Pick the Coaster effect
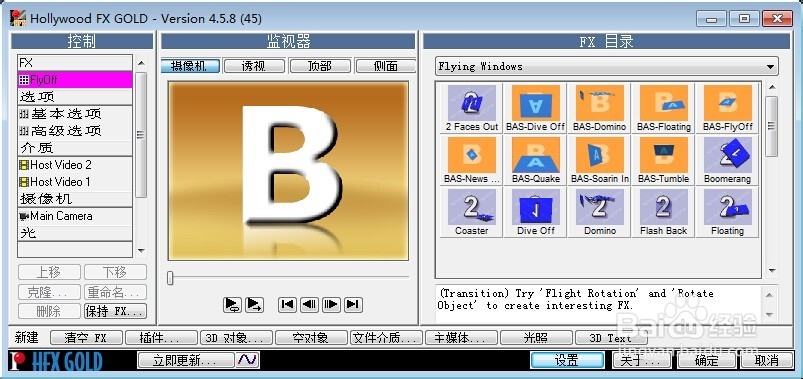803x379 pixels. (472, 212)
